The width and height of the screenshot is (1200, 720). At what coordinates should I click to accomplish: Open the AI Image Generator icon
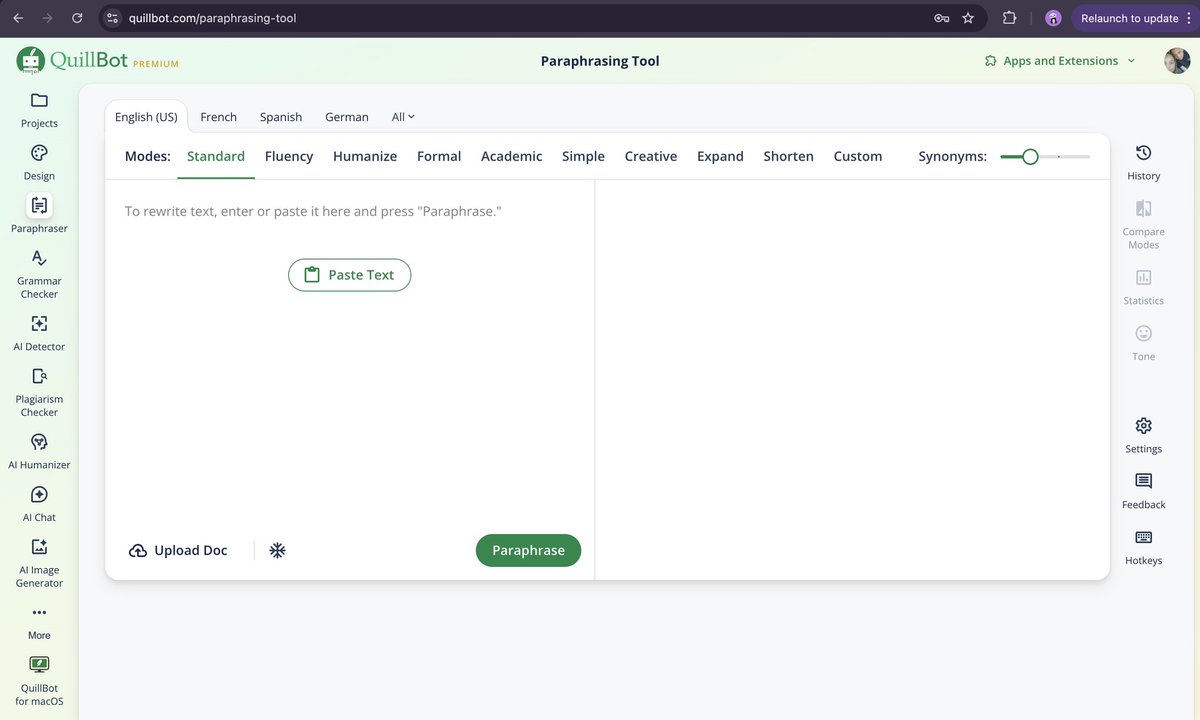(39, 547)
